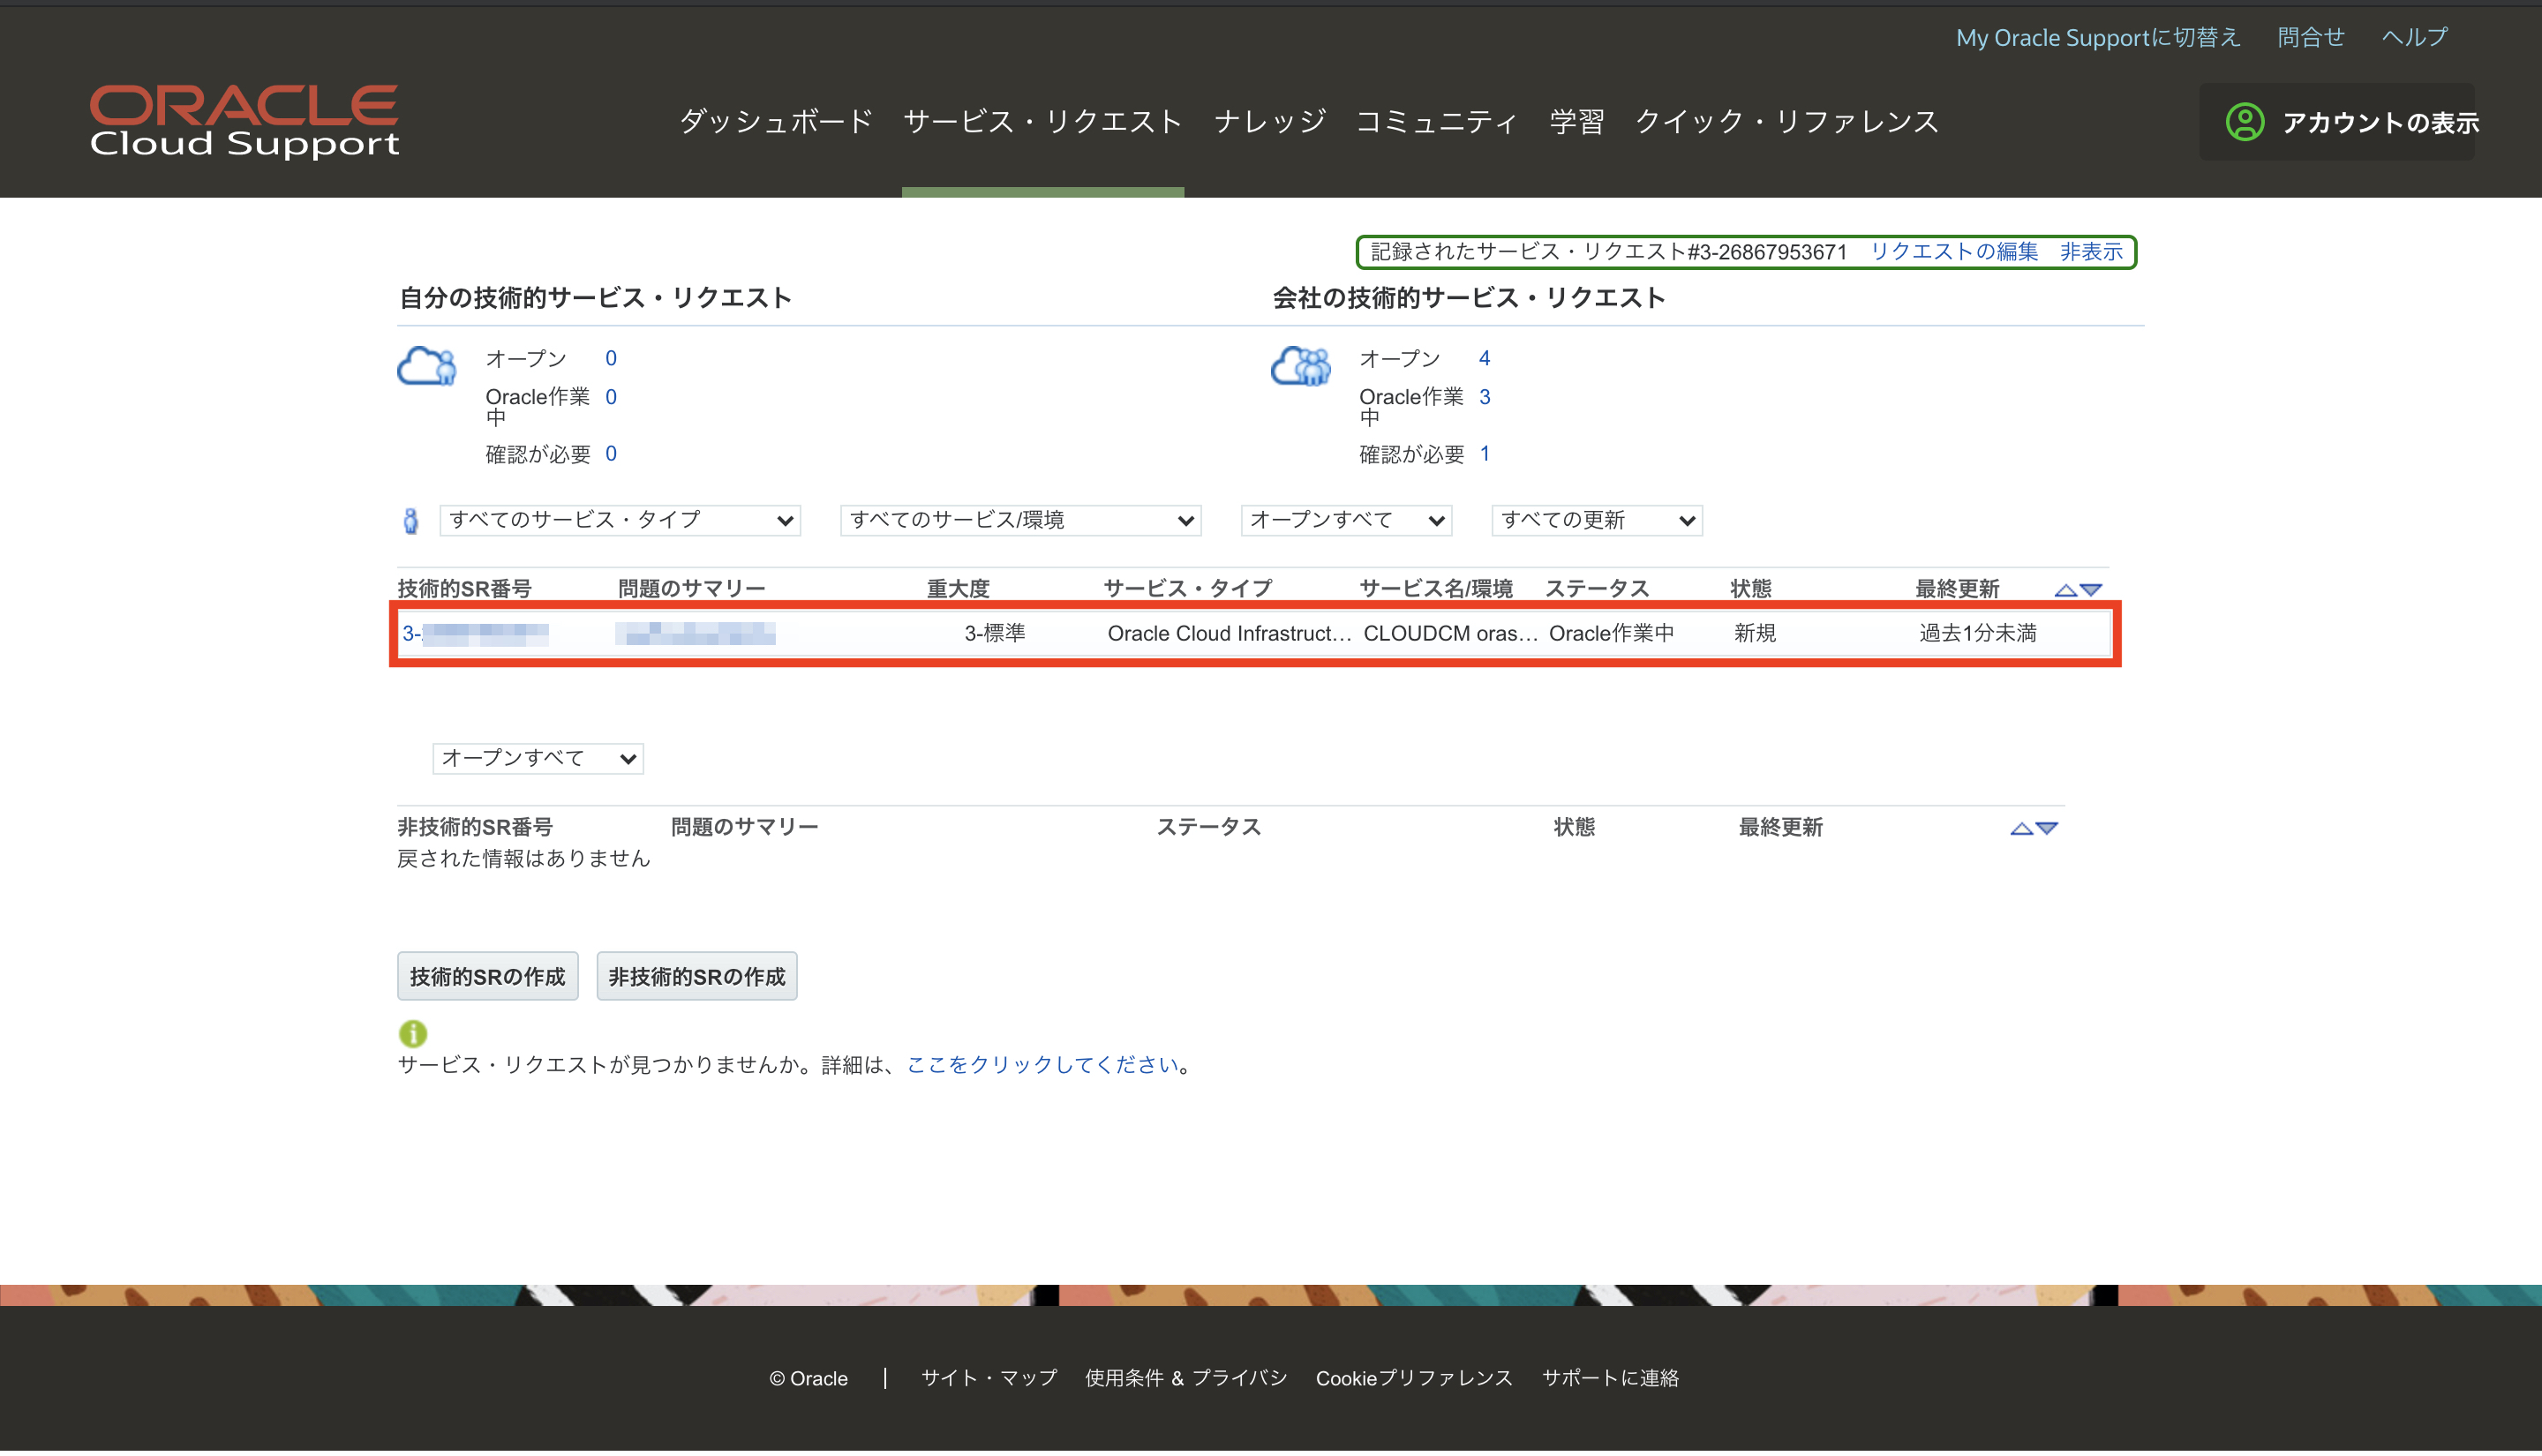Open account view via the avatar icon
This screenshot has width=2542, height=1456.
[2246, 122]
